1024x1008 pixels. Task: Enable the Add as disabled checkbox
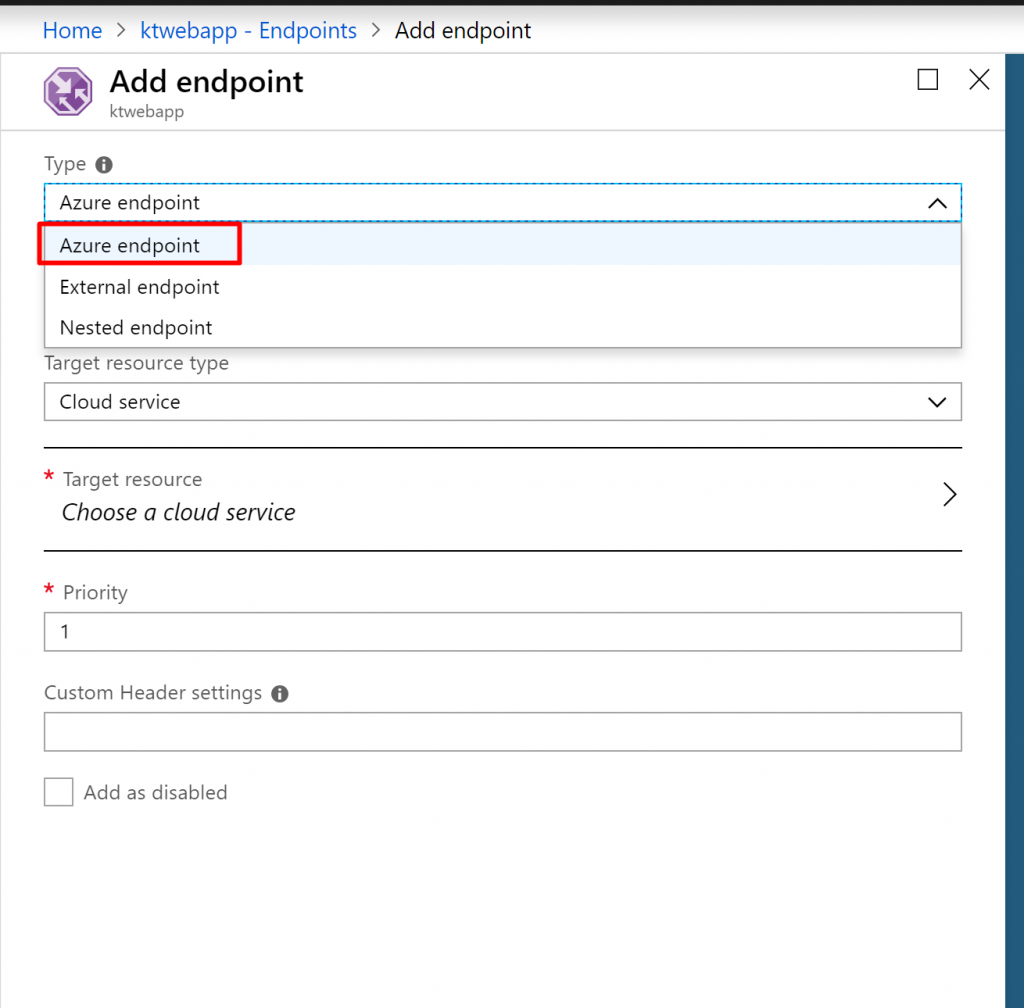[59, 792]
